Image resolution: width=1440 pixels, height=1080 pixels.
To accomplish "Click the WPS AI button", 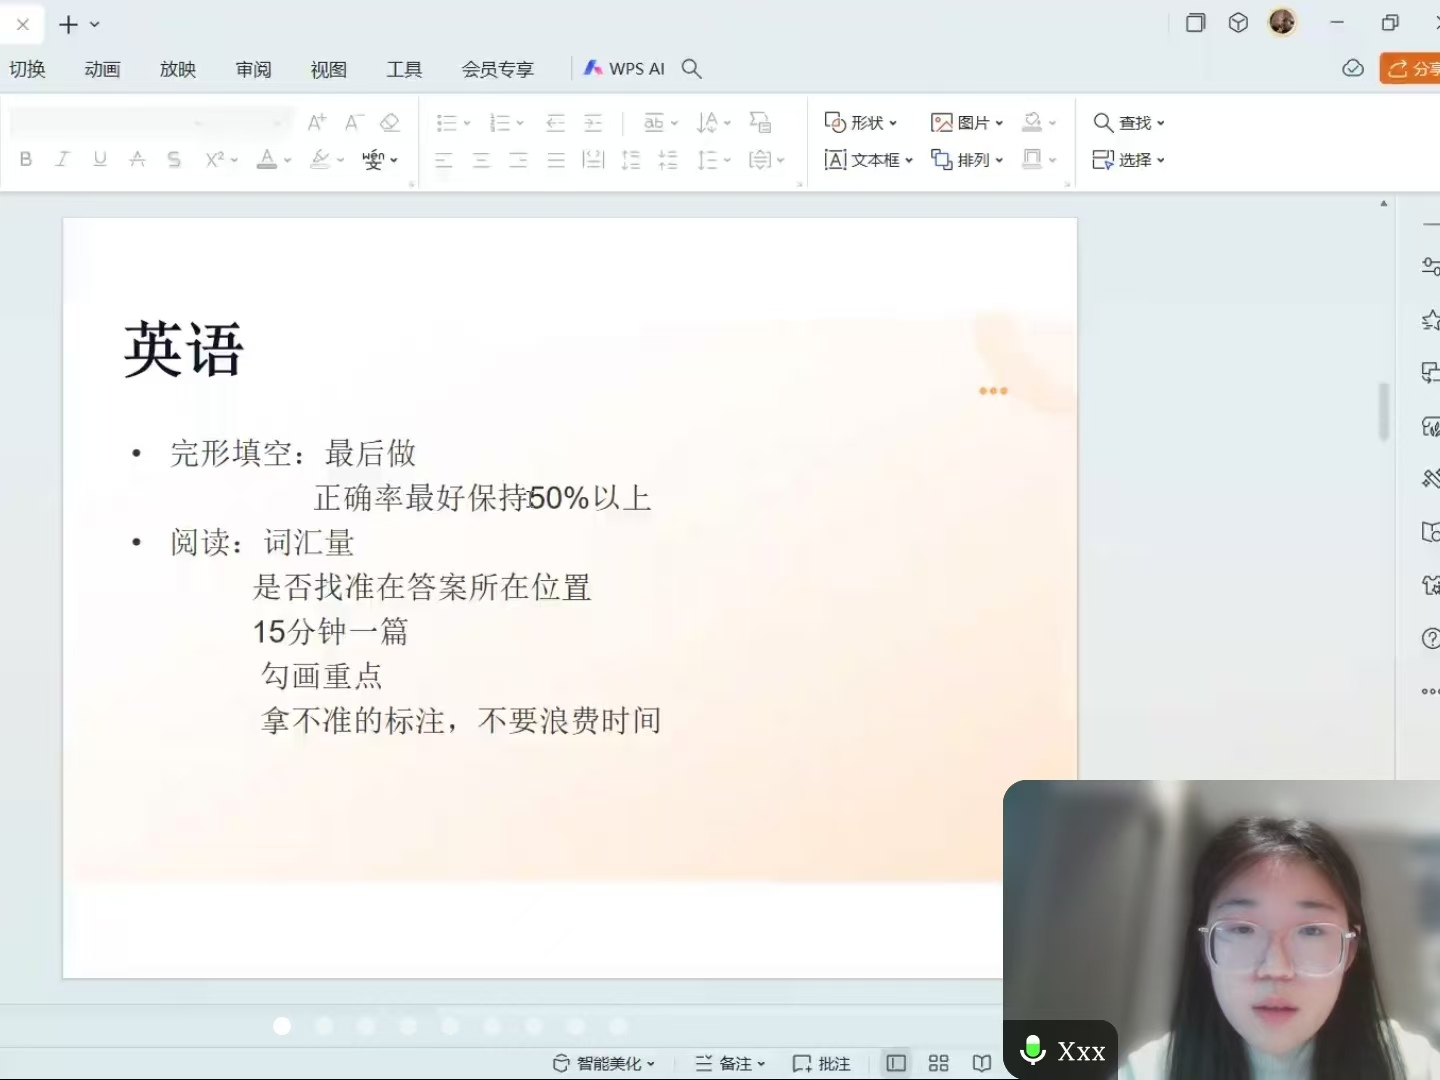I will [625, 69].
